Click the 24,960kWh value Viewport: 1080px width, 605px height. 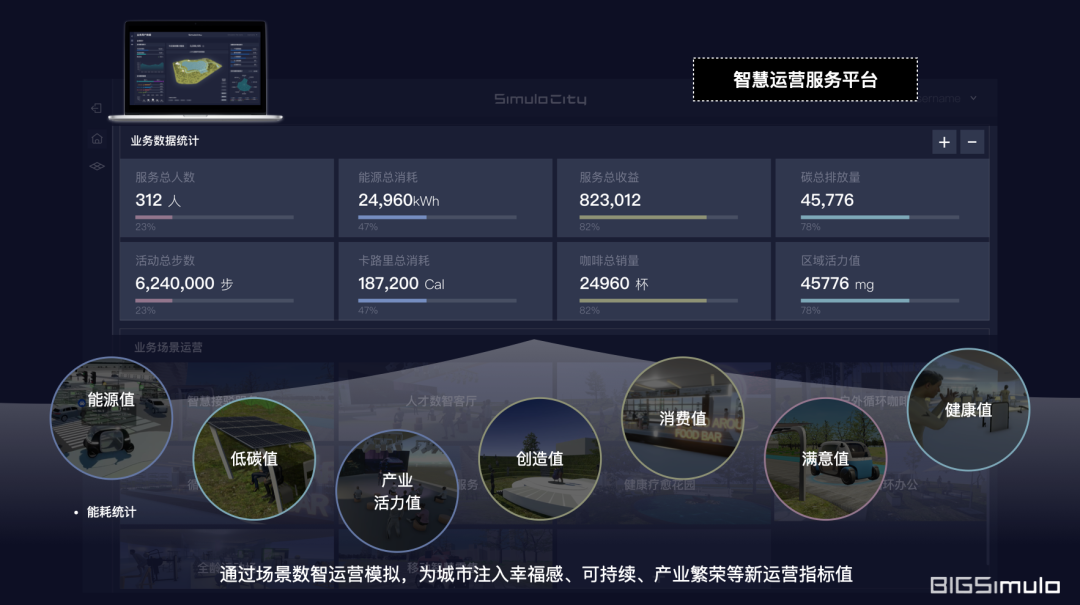tap(398, 201)
